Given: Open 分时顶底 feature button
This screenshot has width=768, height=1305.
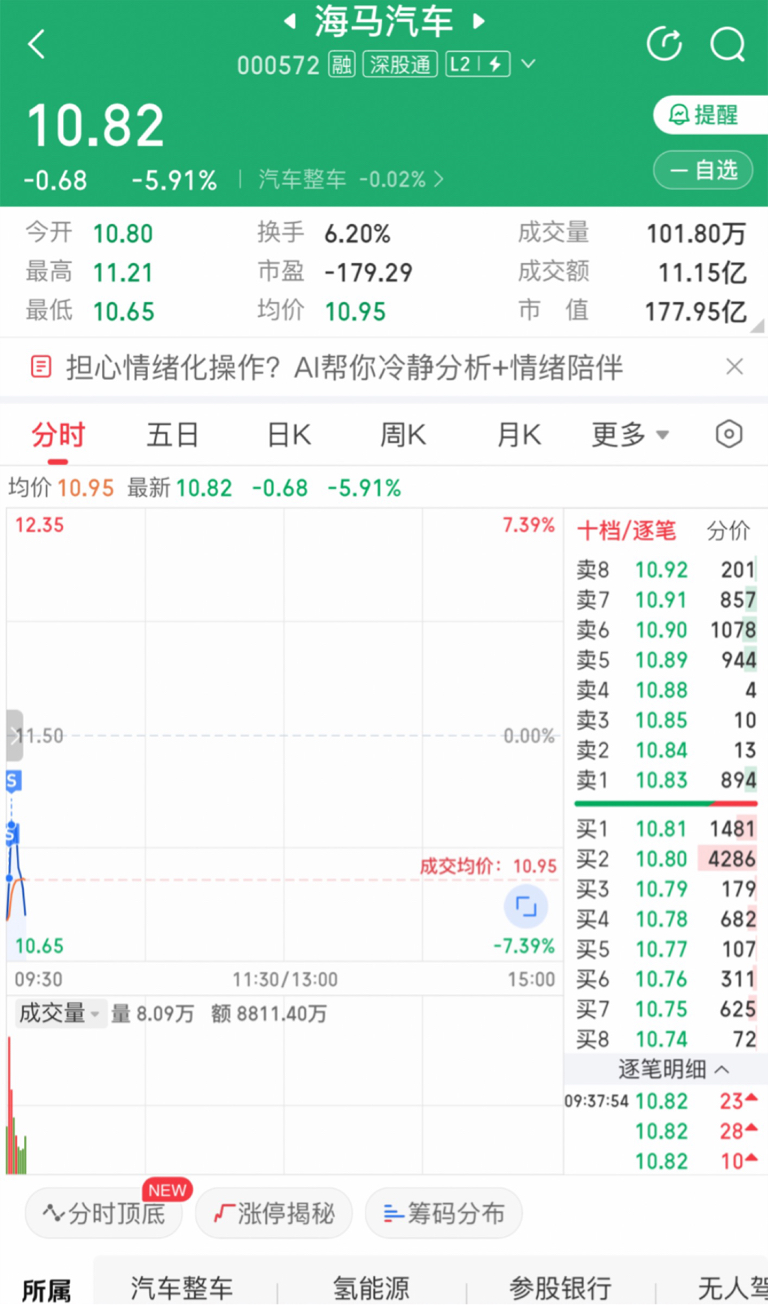Looking at the screenshot, I should tap(105, 1214).
